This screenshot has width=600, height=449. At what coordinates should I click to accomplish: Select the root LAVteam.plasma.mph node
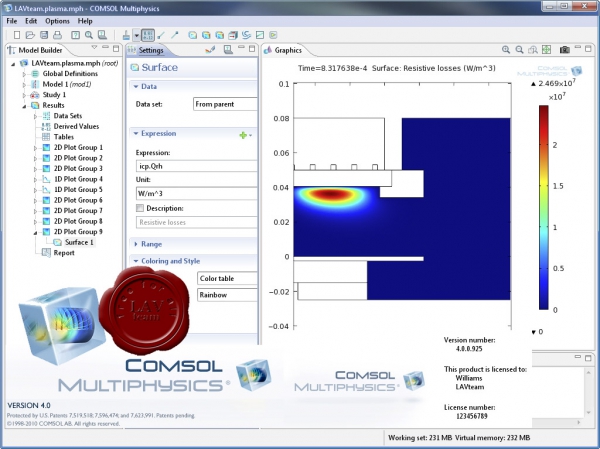pyautogui.click(x=74, y=63)
